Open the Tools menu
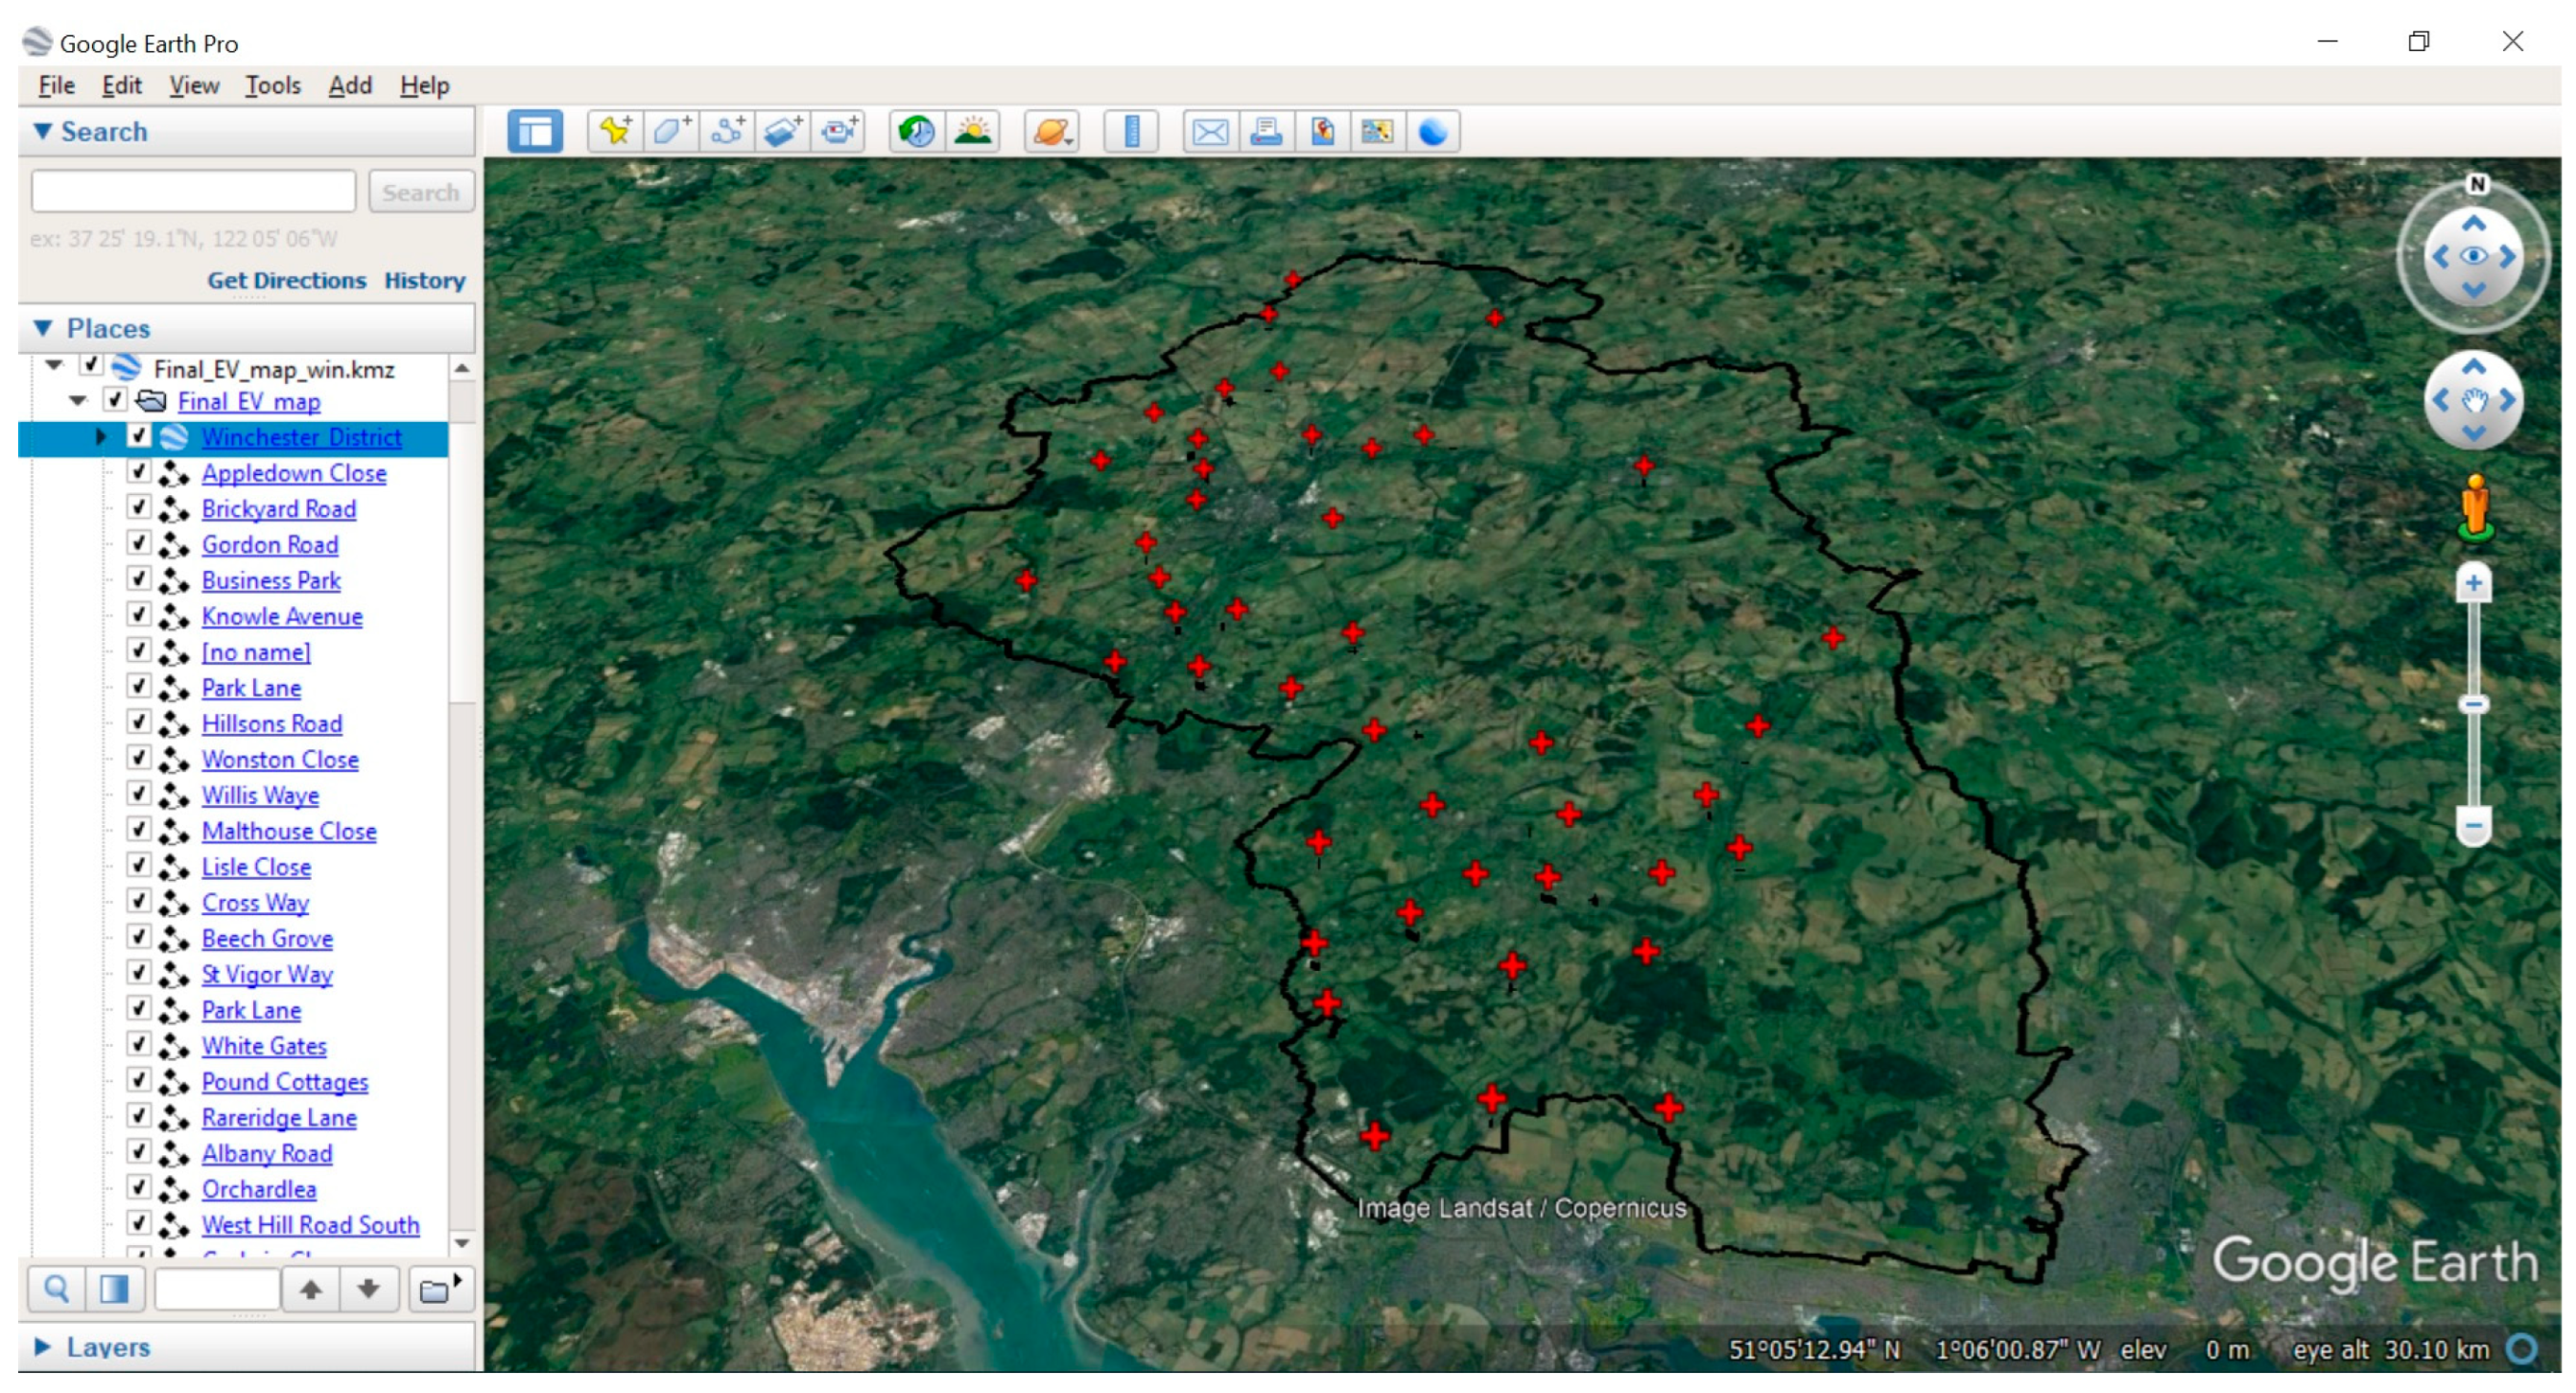Viewport: 2576px width, 1393px height. (273, 86)
